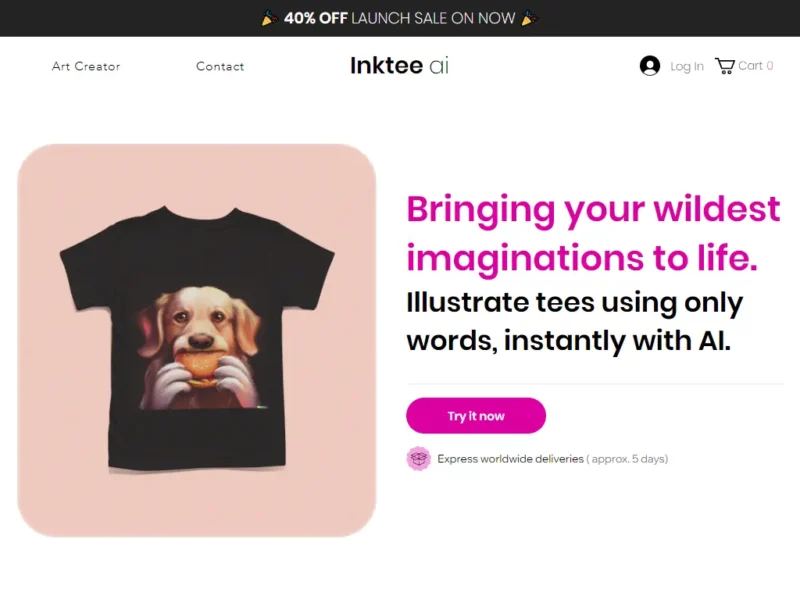Open the shopping cart icon
This screenshot has width=800, height=600.
724,66
